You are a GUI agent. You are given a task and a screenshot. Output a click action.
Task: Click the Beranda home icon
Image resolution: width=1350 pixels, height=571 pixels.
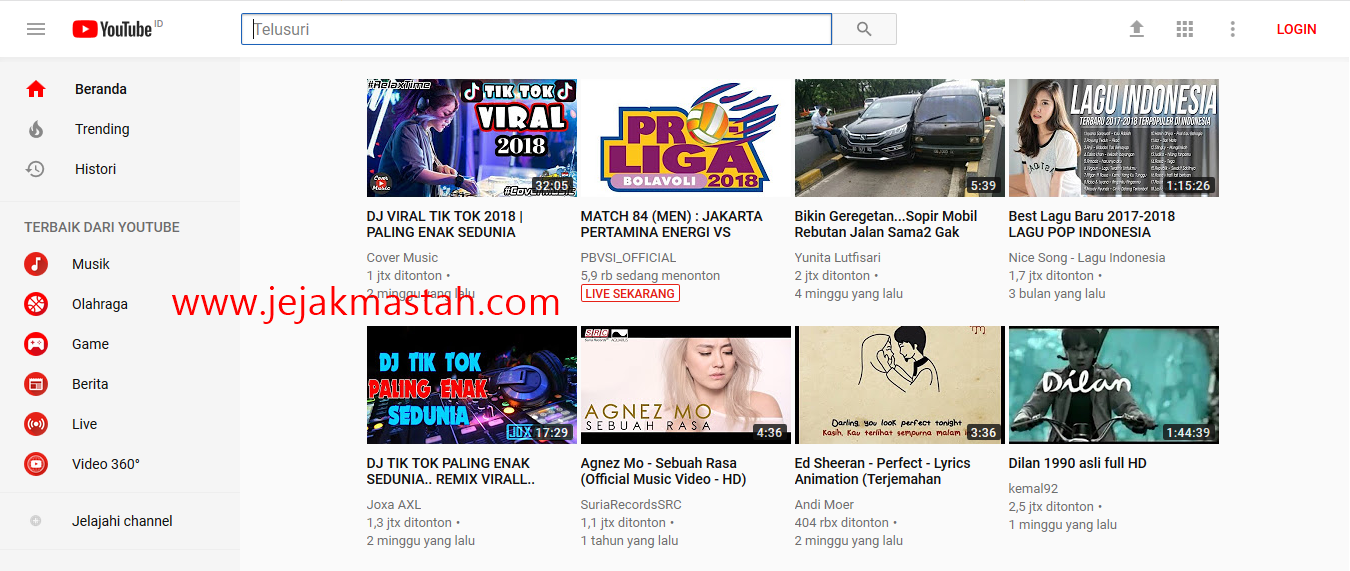(x=36, y=89)
